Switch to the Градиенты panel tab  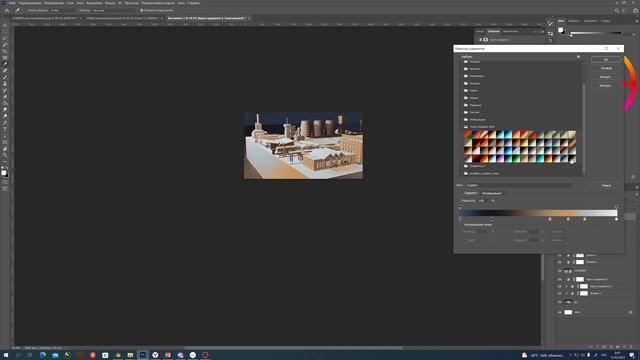point(591,21)
